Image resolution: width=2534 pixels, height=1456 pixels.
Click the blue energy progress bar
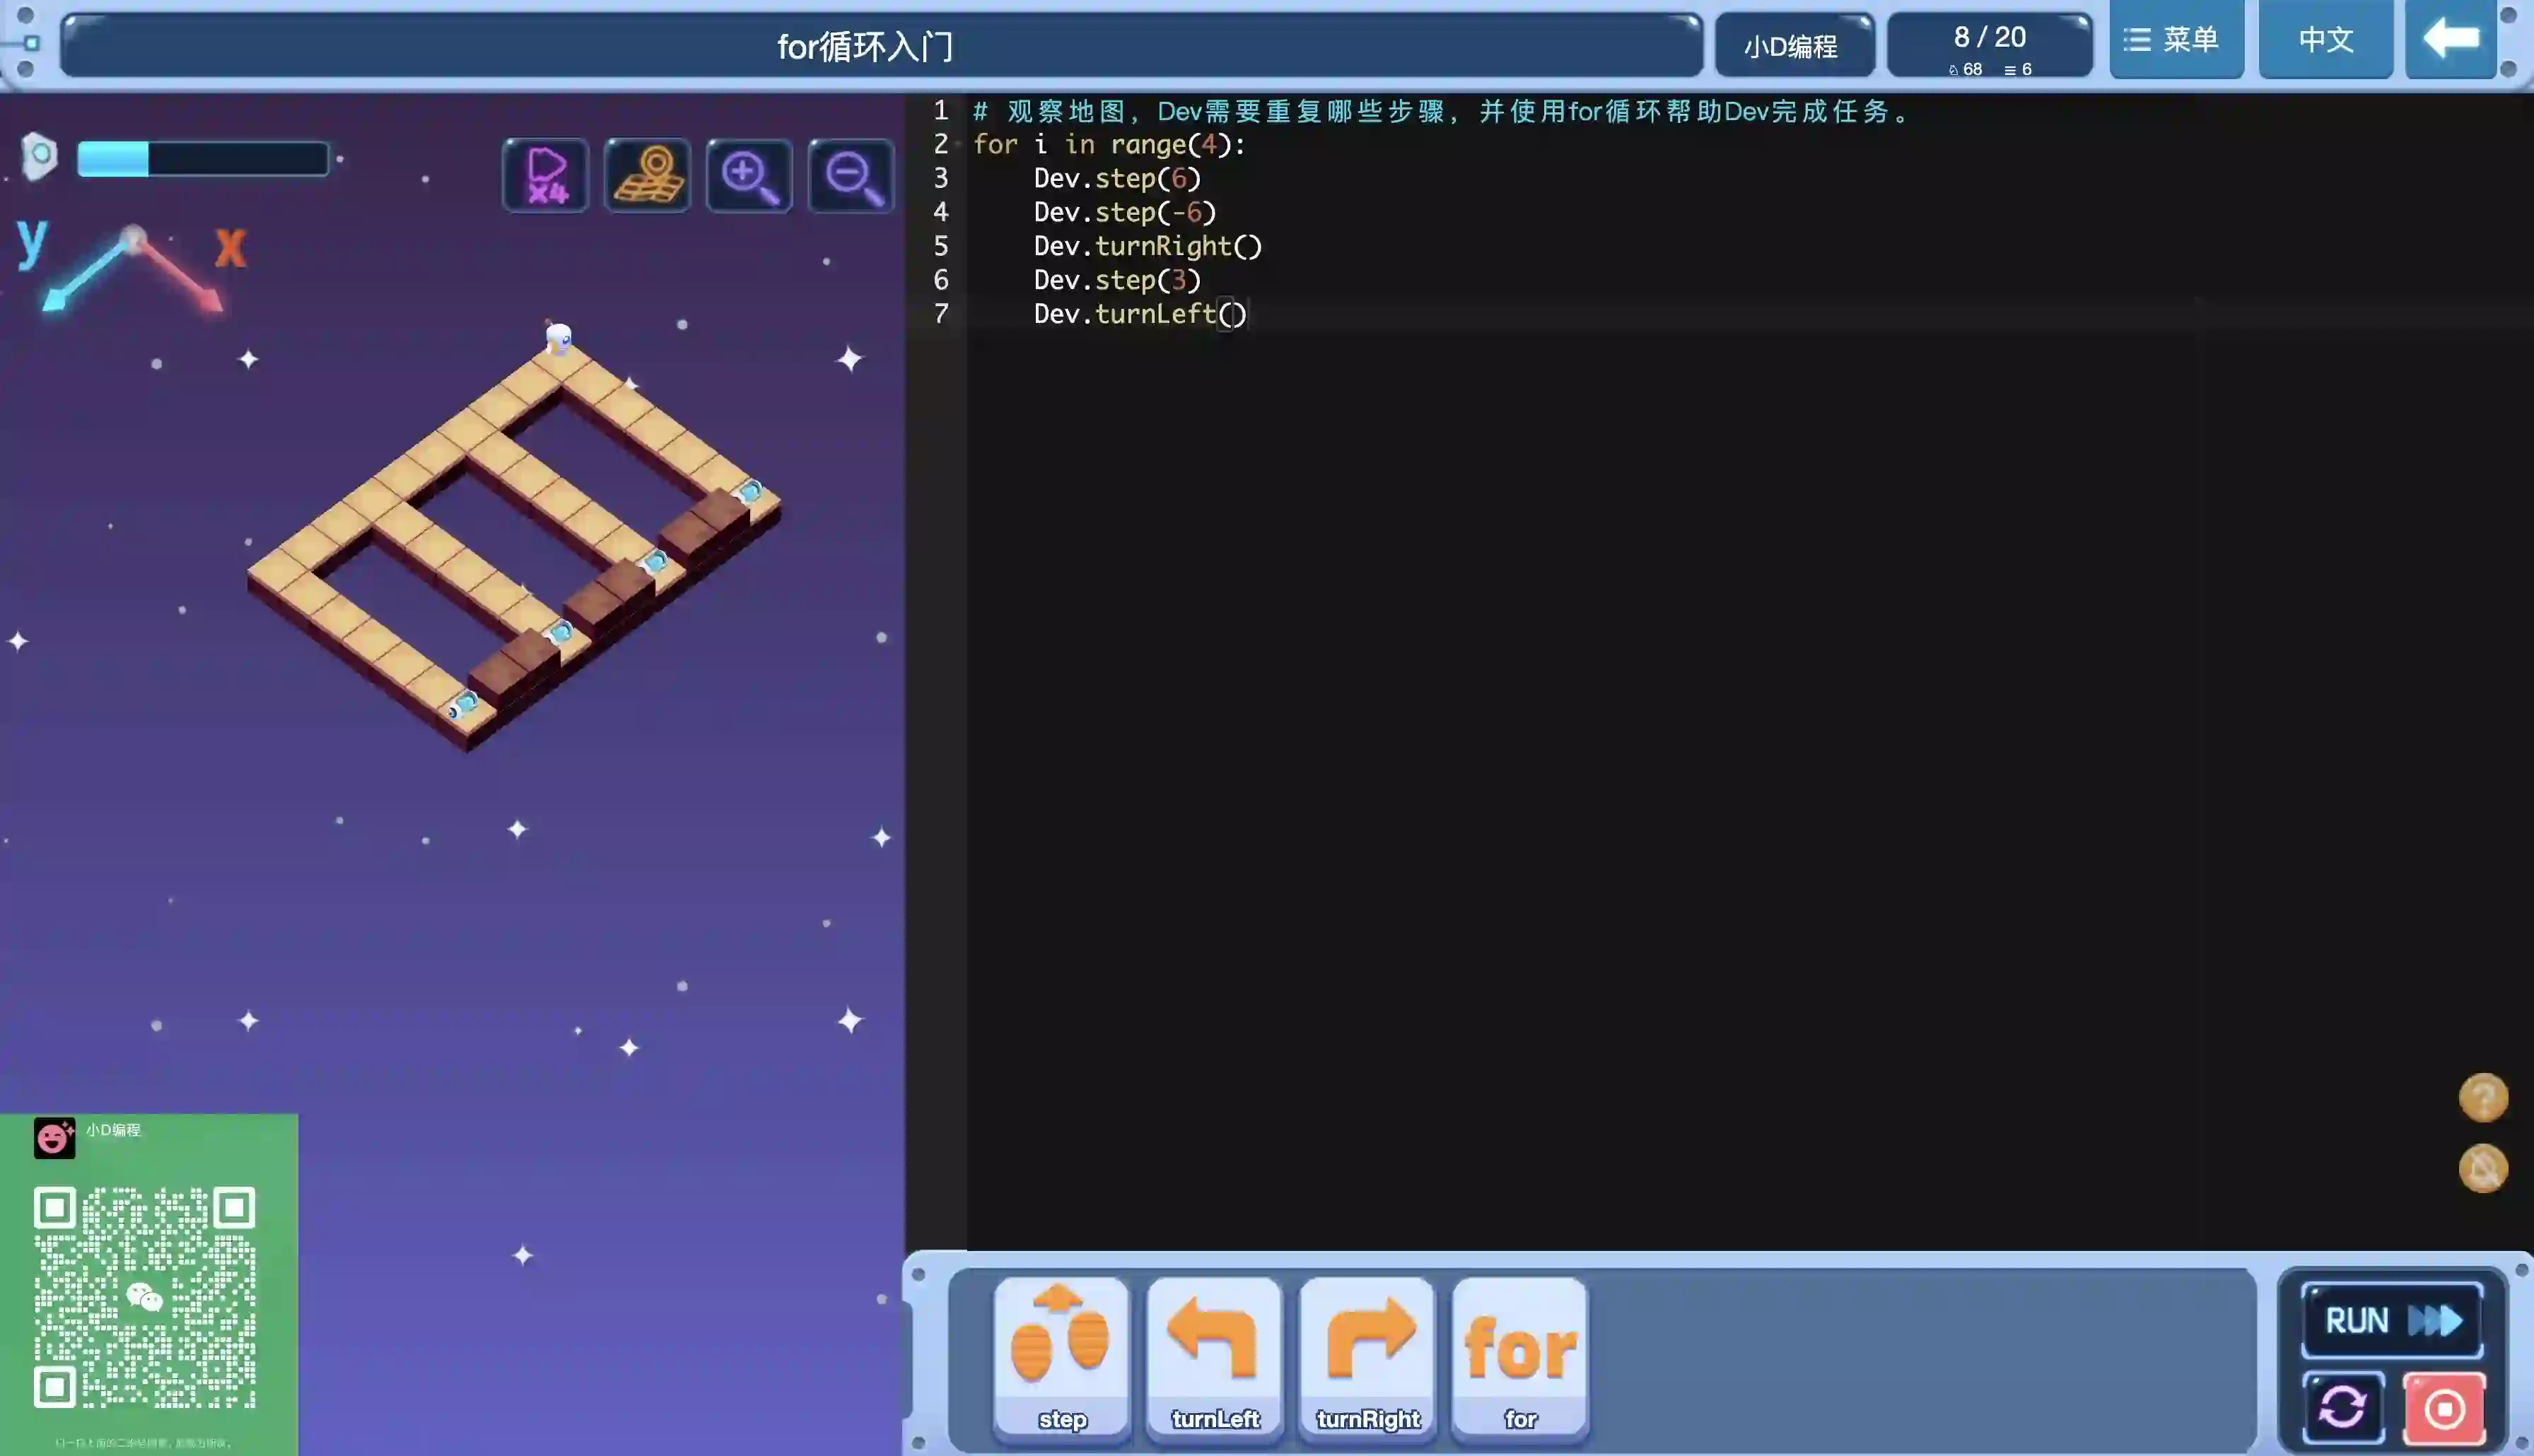point(203,159)
